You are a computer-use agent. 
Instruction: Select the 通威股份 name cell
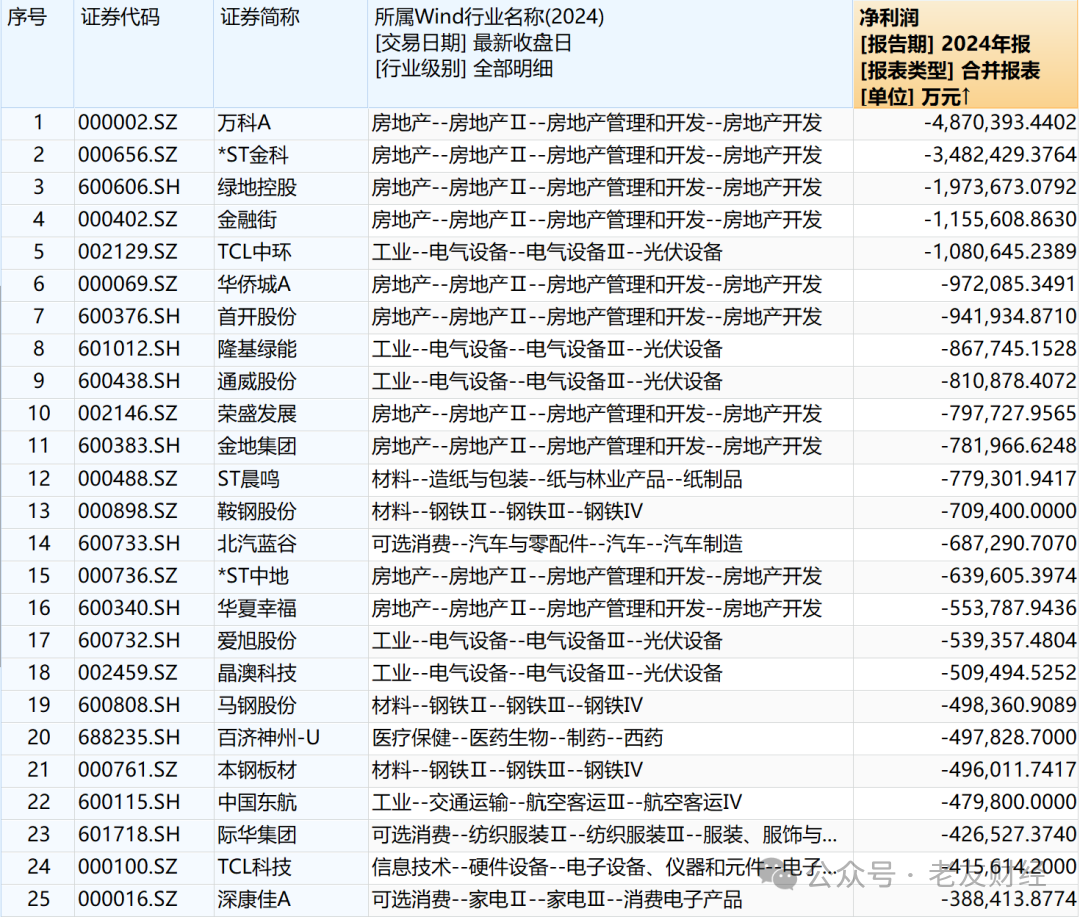291,382
